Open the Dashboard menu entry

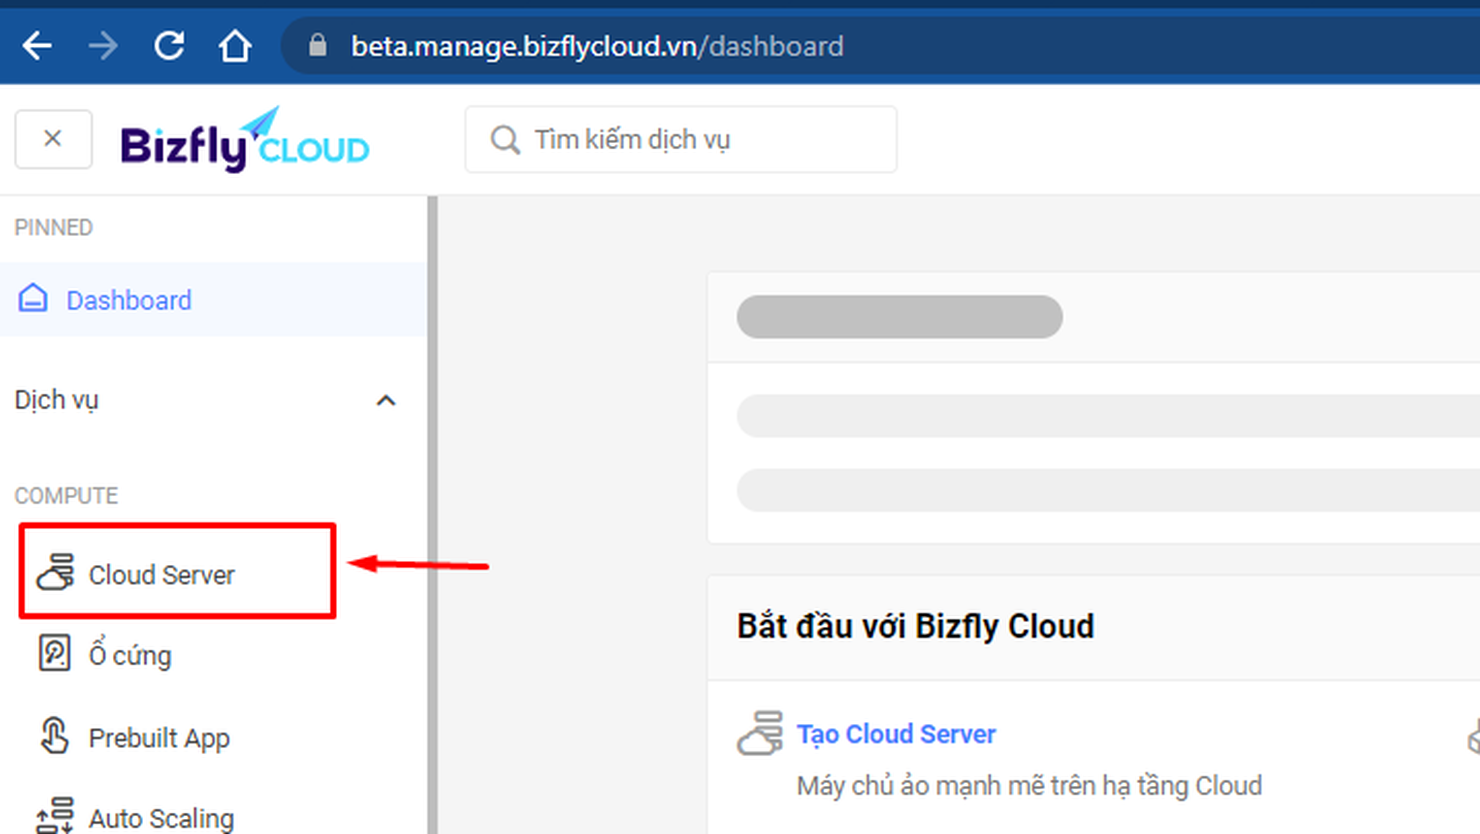[x=212, y=300]
